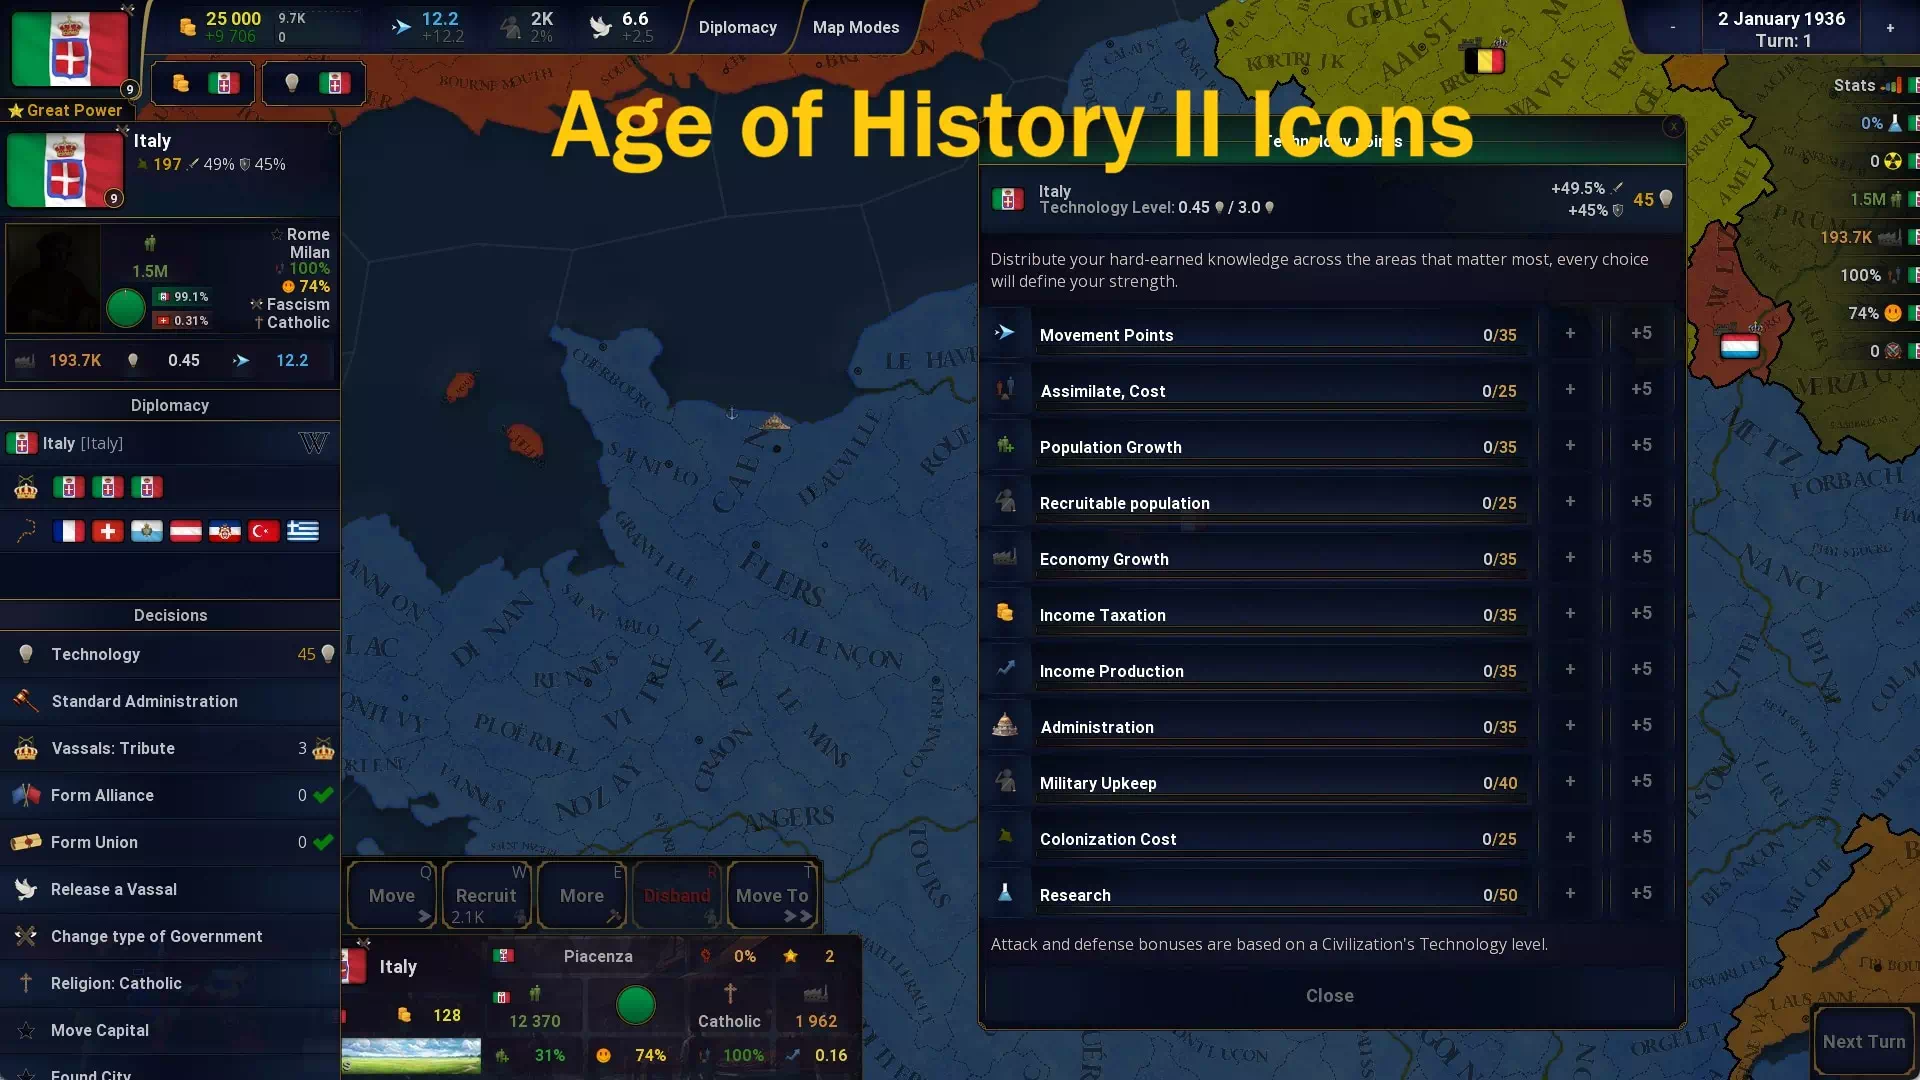
Task: Open the Belgium flag on the map
Action: tap(1484, 60)
